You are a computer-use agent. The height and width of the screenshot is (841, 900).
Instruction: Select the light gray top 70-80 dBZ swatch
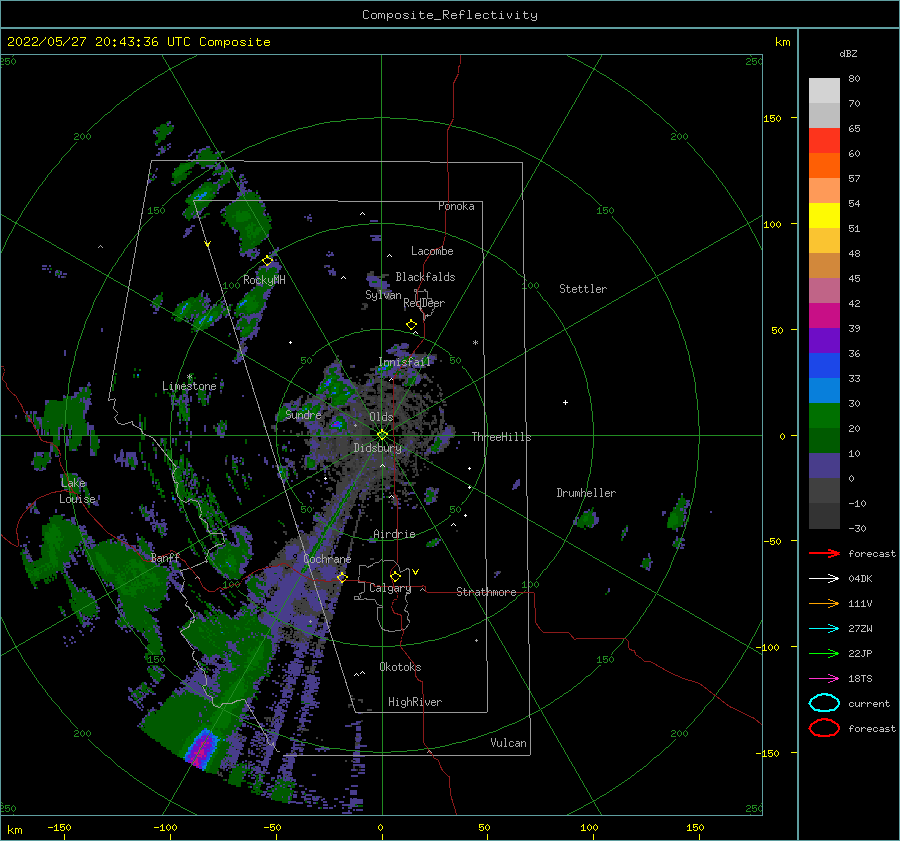click(x=824, y=91)
